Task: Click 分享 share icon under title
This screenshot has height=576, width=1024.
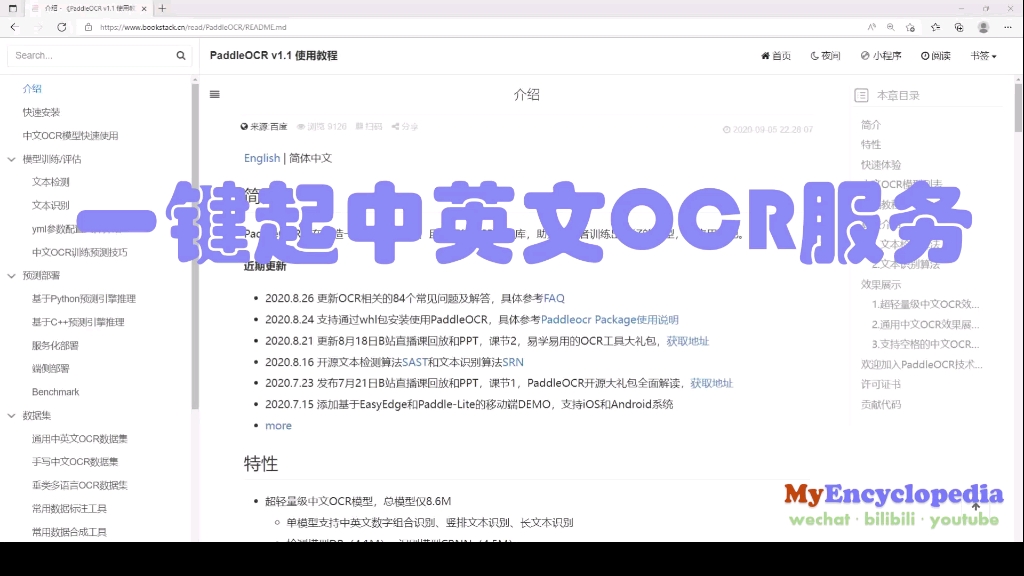Action: (405, 127)
